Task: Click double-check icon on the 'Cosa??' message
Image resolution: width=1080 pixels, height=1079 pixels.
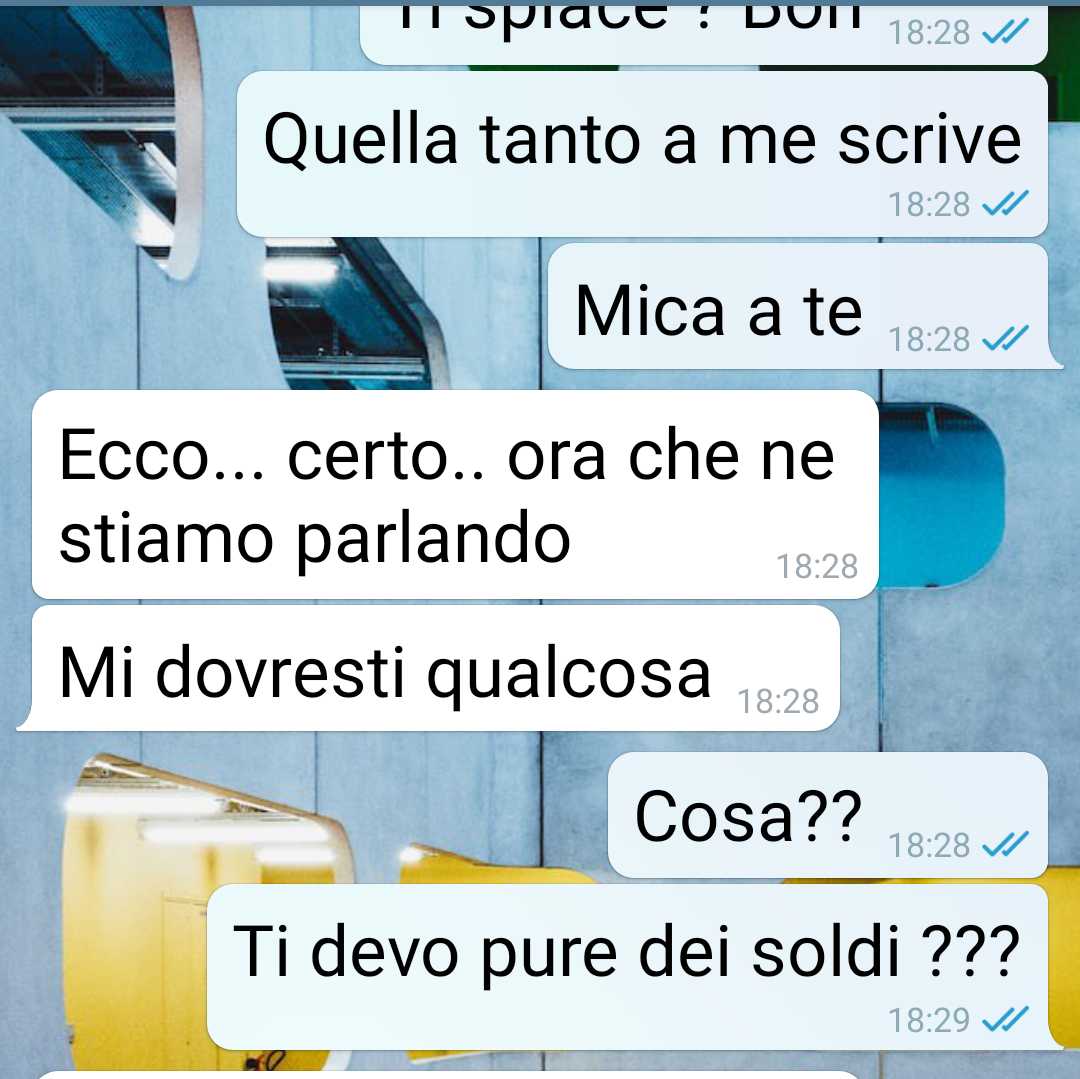Action: tap(1006, 844)
